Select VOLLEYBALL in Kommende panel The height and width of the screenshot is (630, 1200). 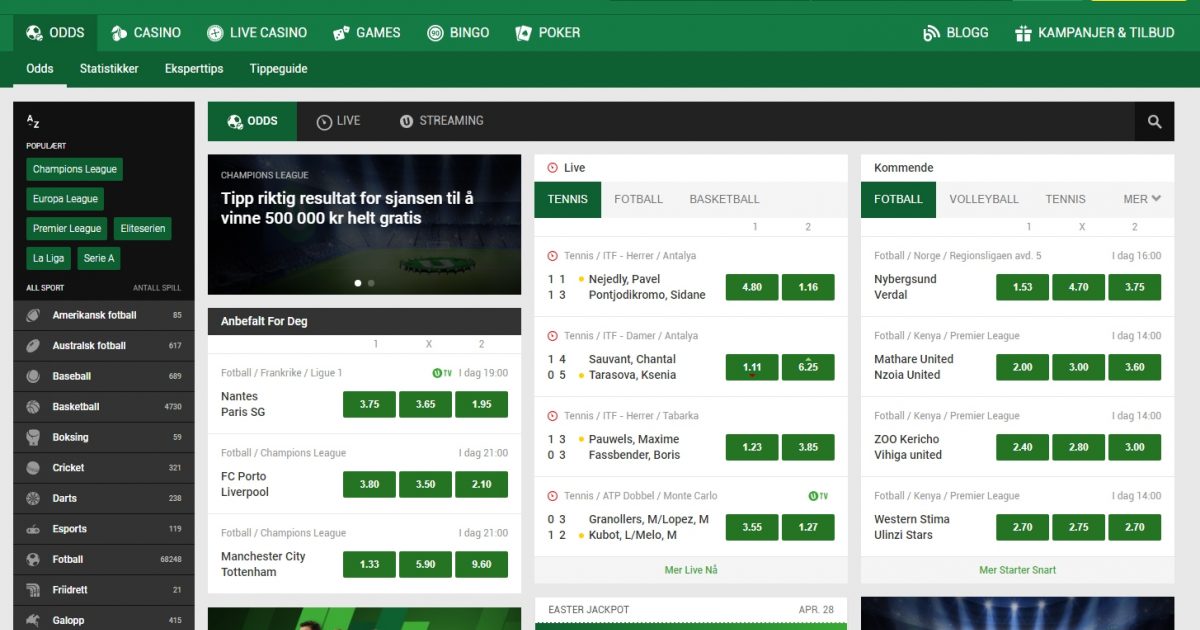983,199
